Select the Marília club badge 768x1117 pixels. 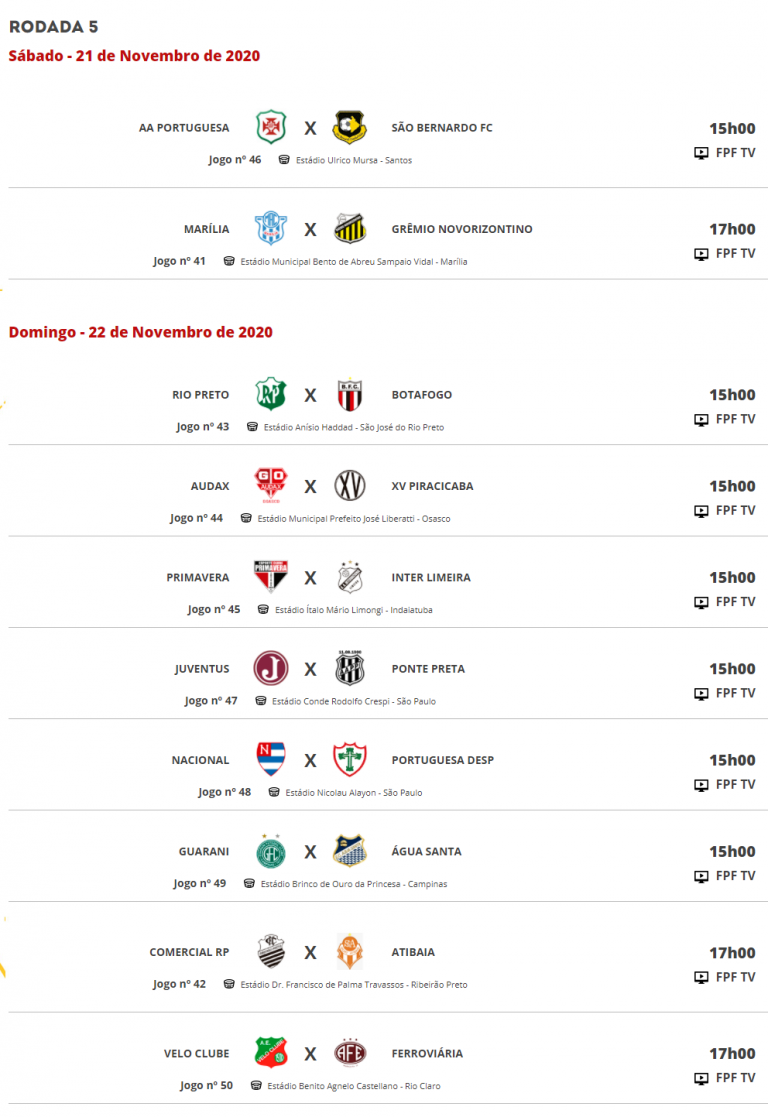pyautogui.click(x=271, y=229)
